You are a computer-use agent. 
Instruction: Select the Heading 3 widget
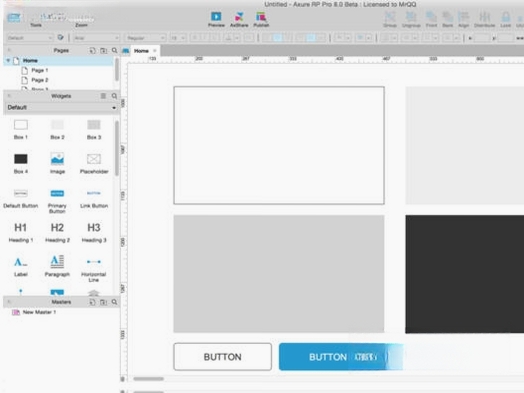pos(94,232)
